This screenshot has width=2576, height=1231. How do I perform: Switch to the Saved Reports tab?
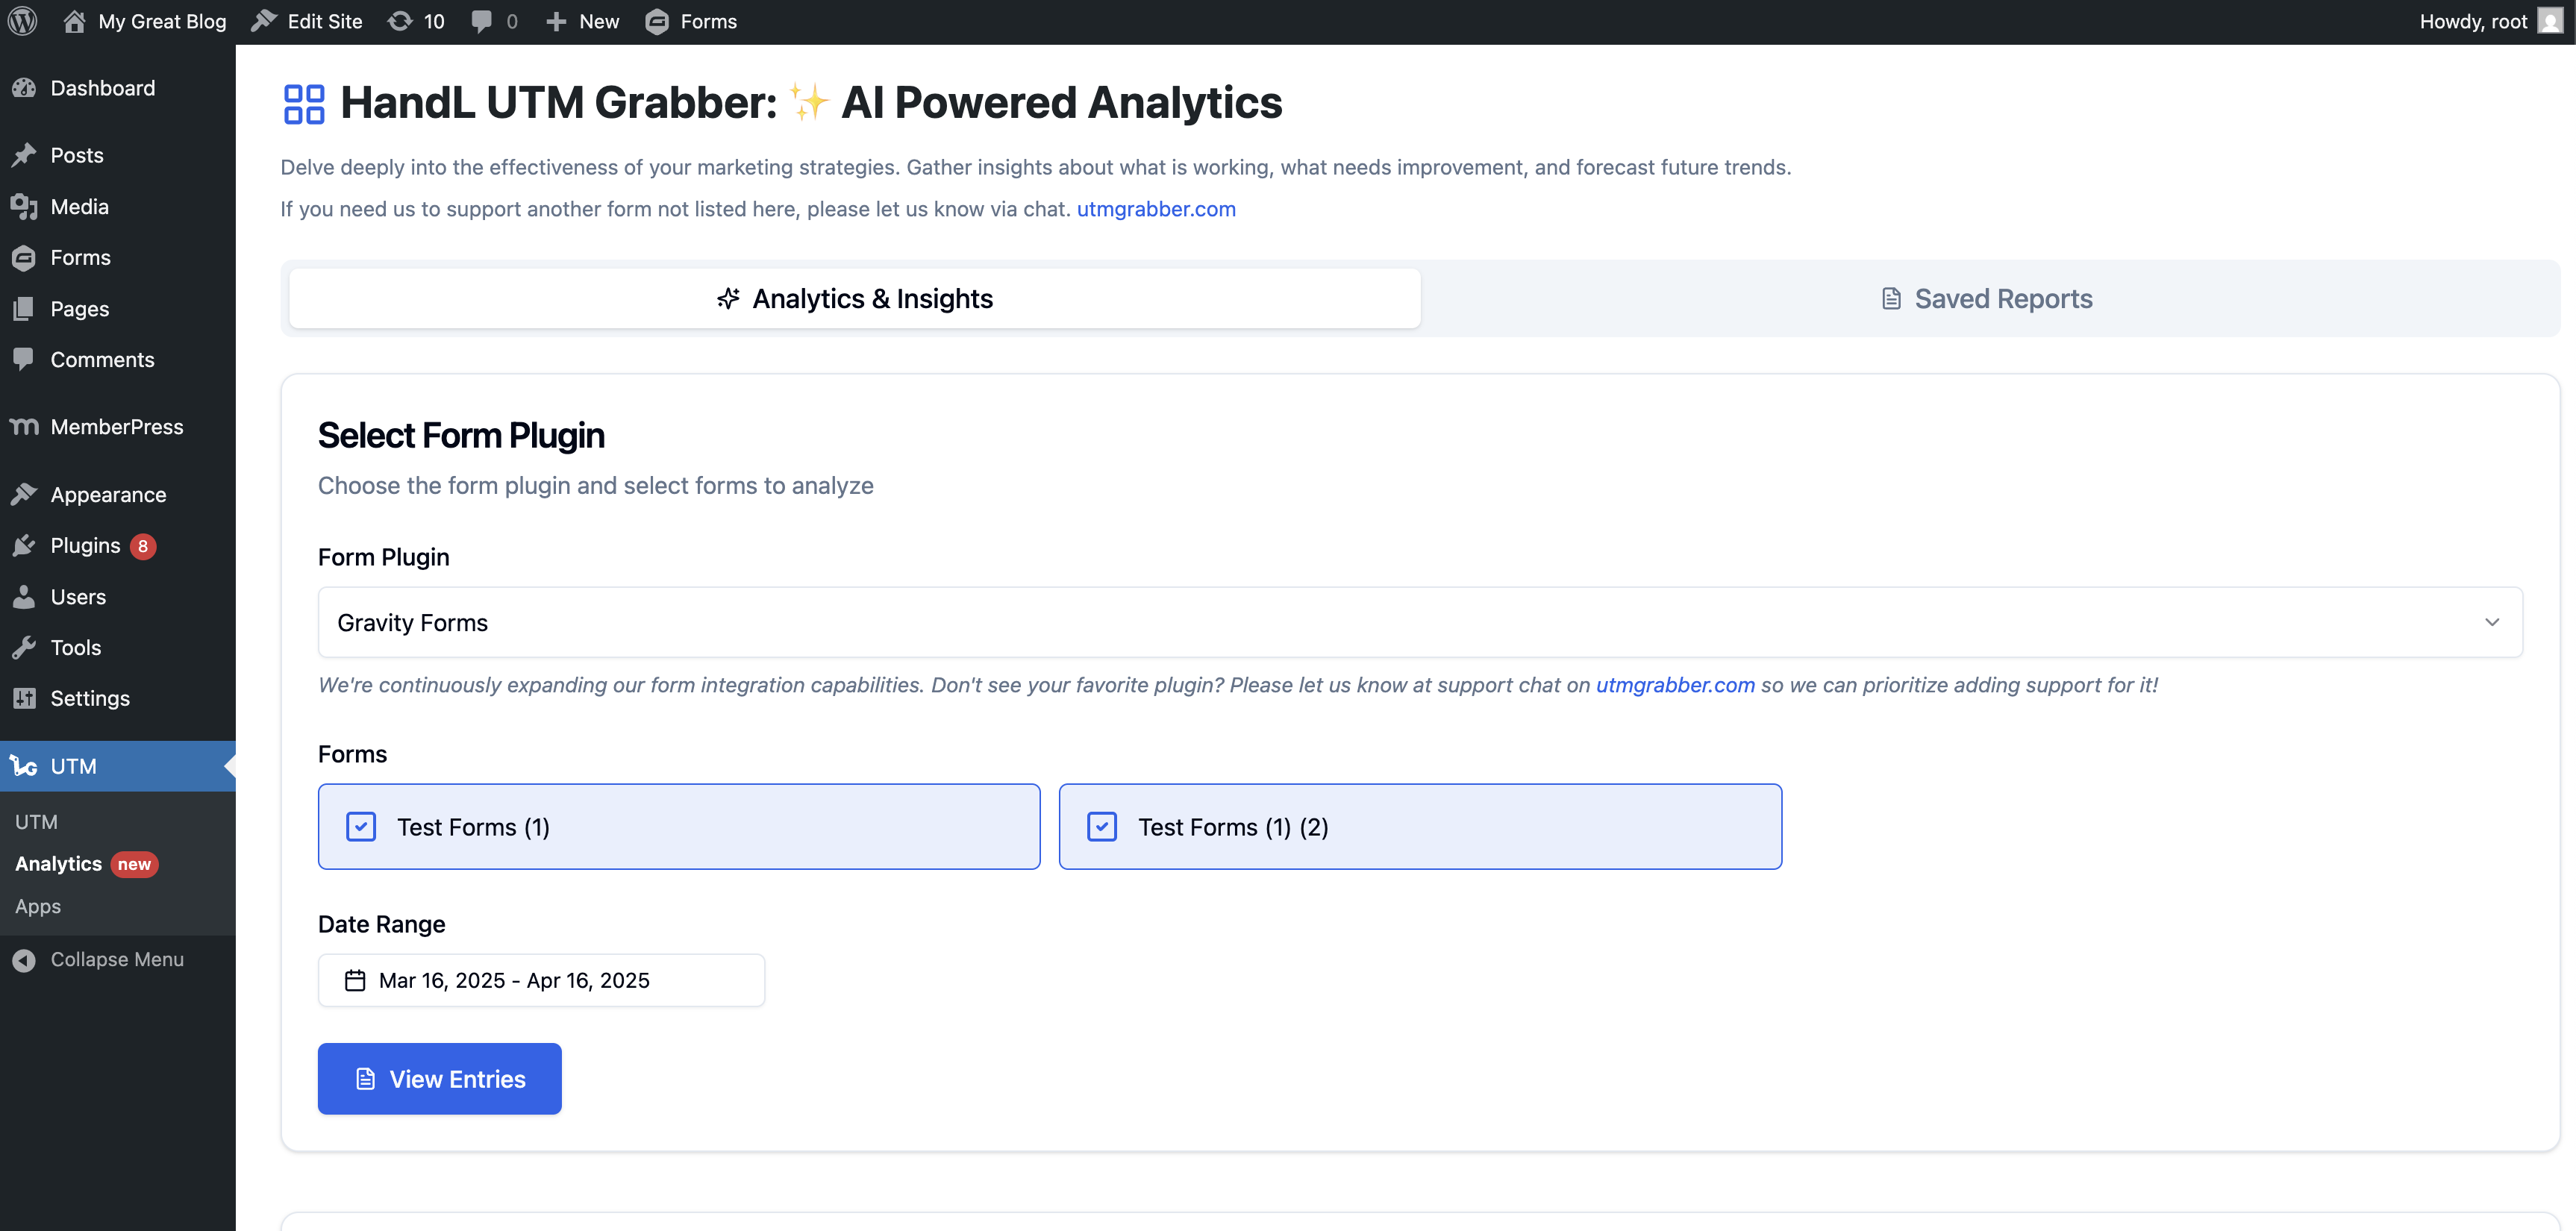(1989, 298)
